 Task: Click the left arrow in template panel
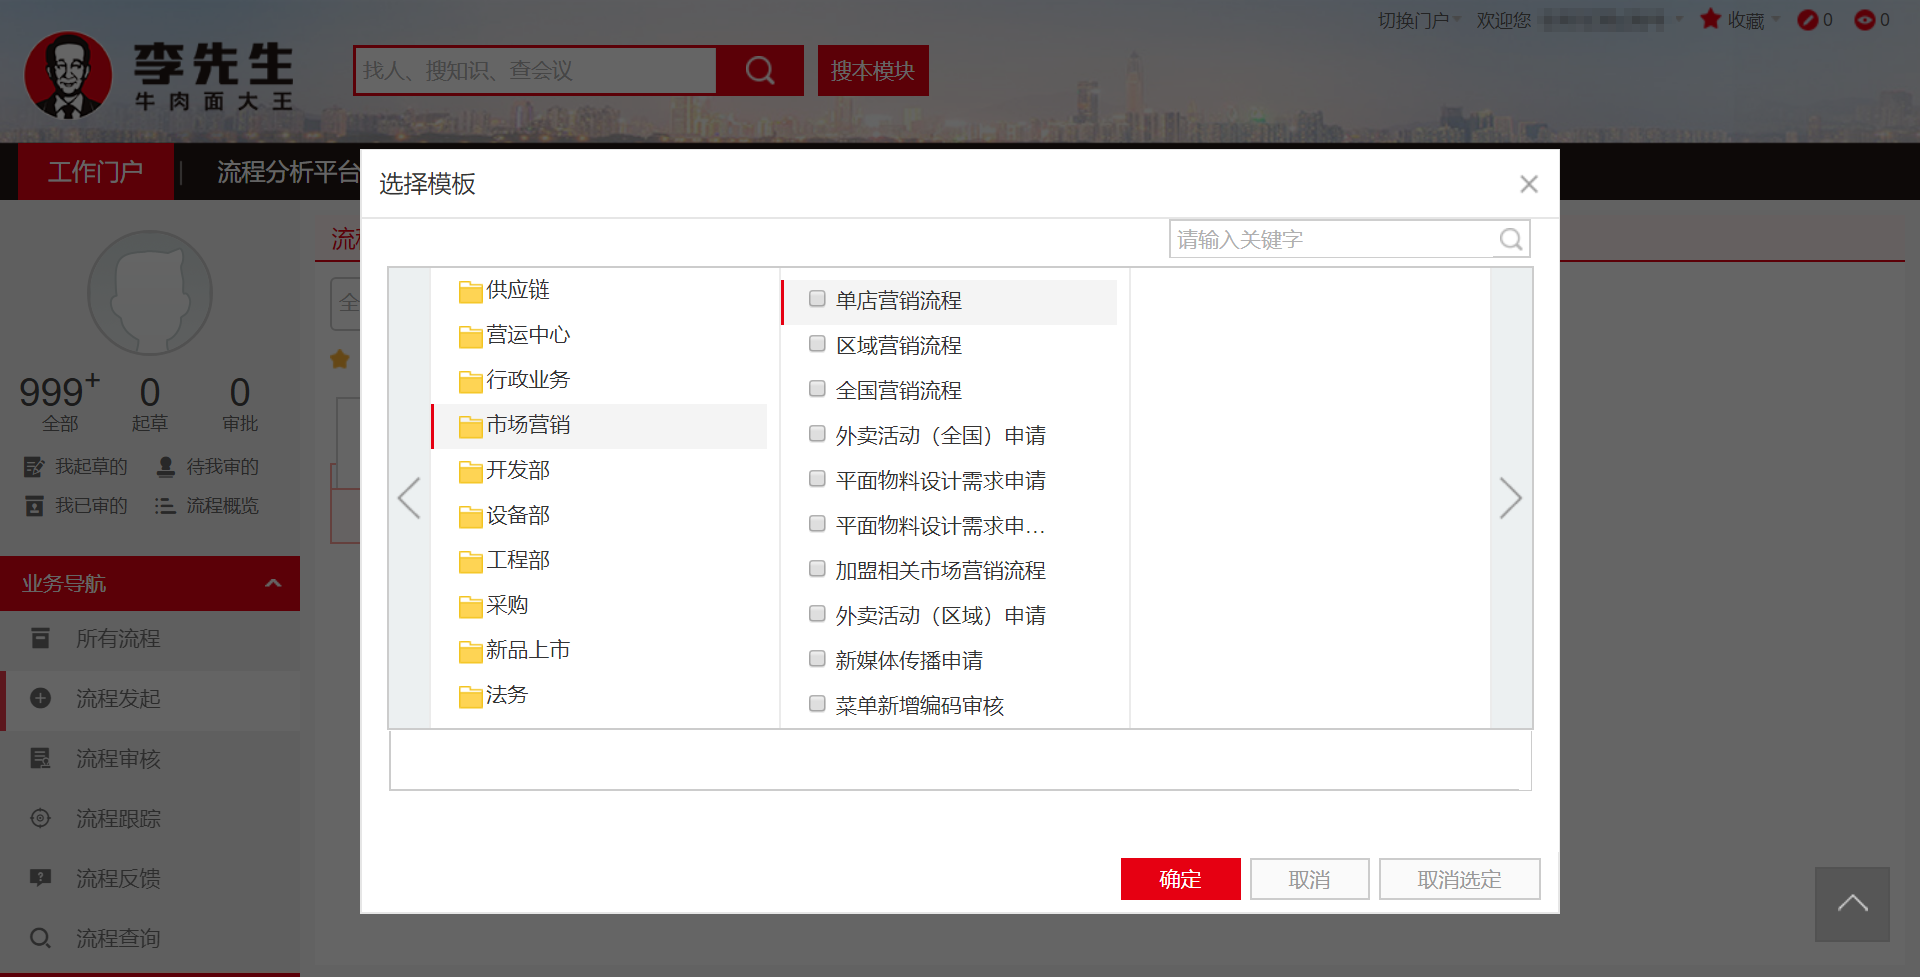click(x=409, y=498)
